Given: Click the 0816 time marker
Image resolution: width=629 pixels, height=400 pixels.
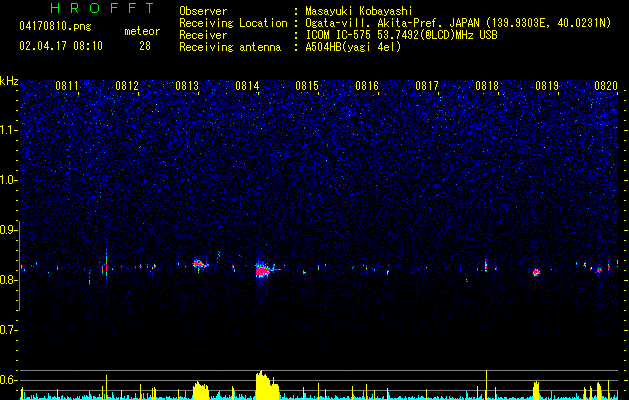Looking at the screenshot, I should point(367,85).
